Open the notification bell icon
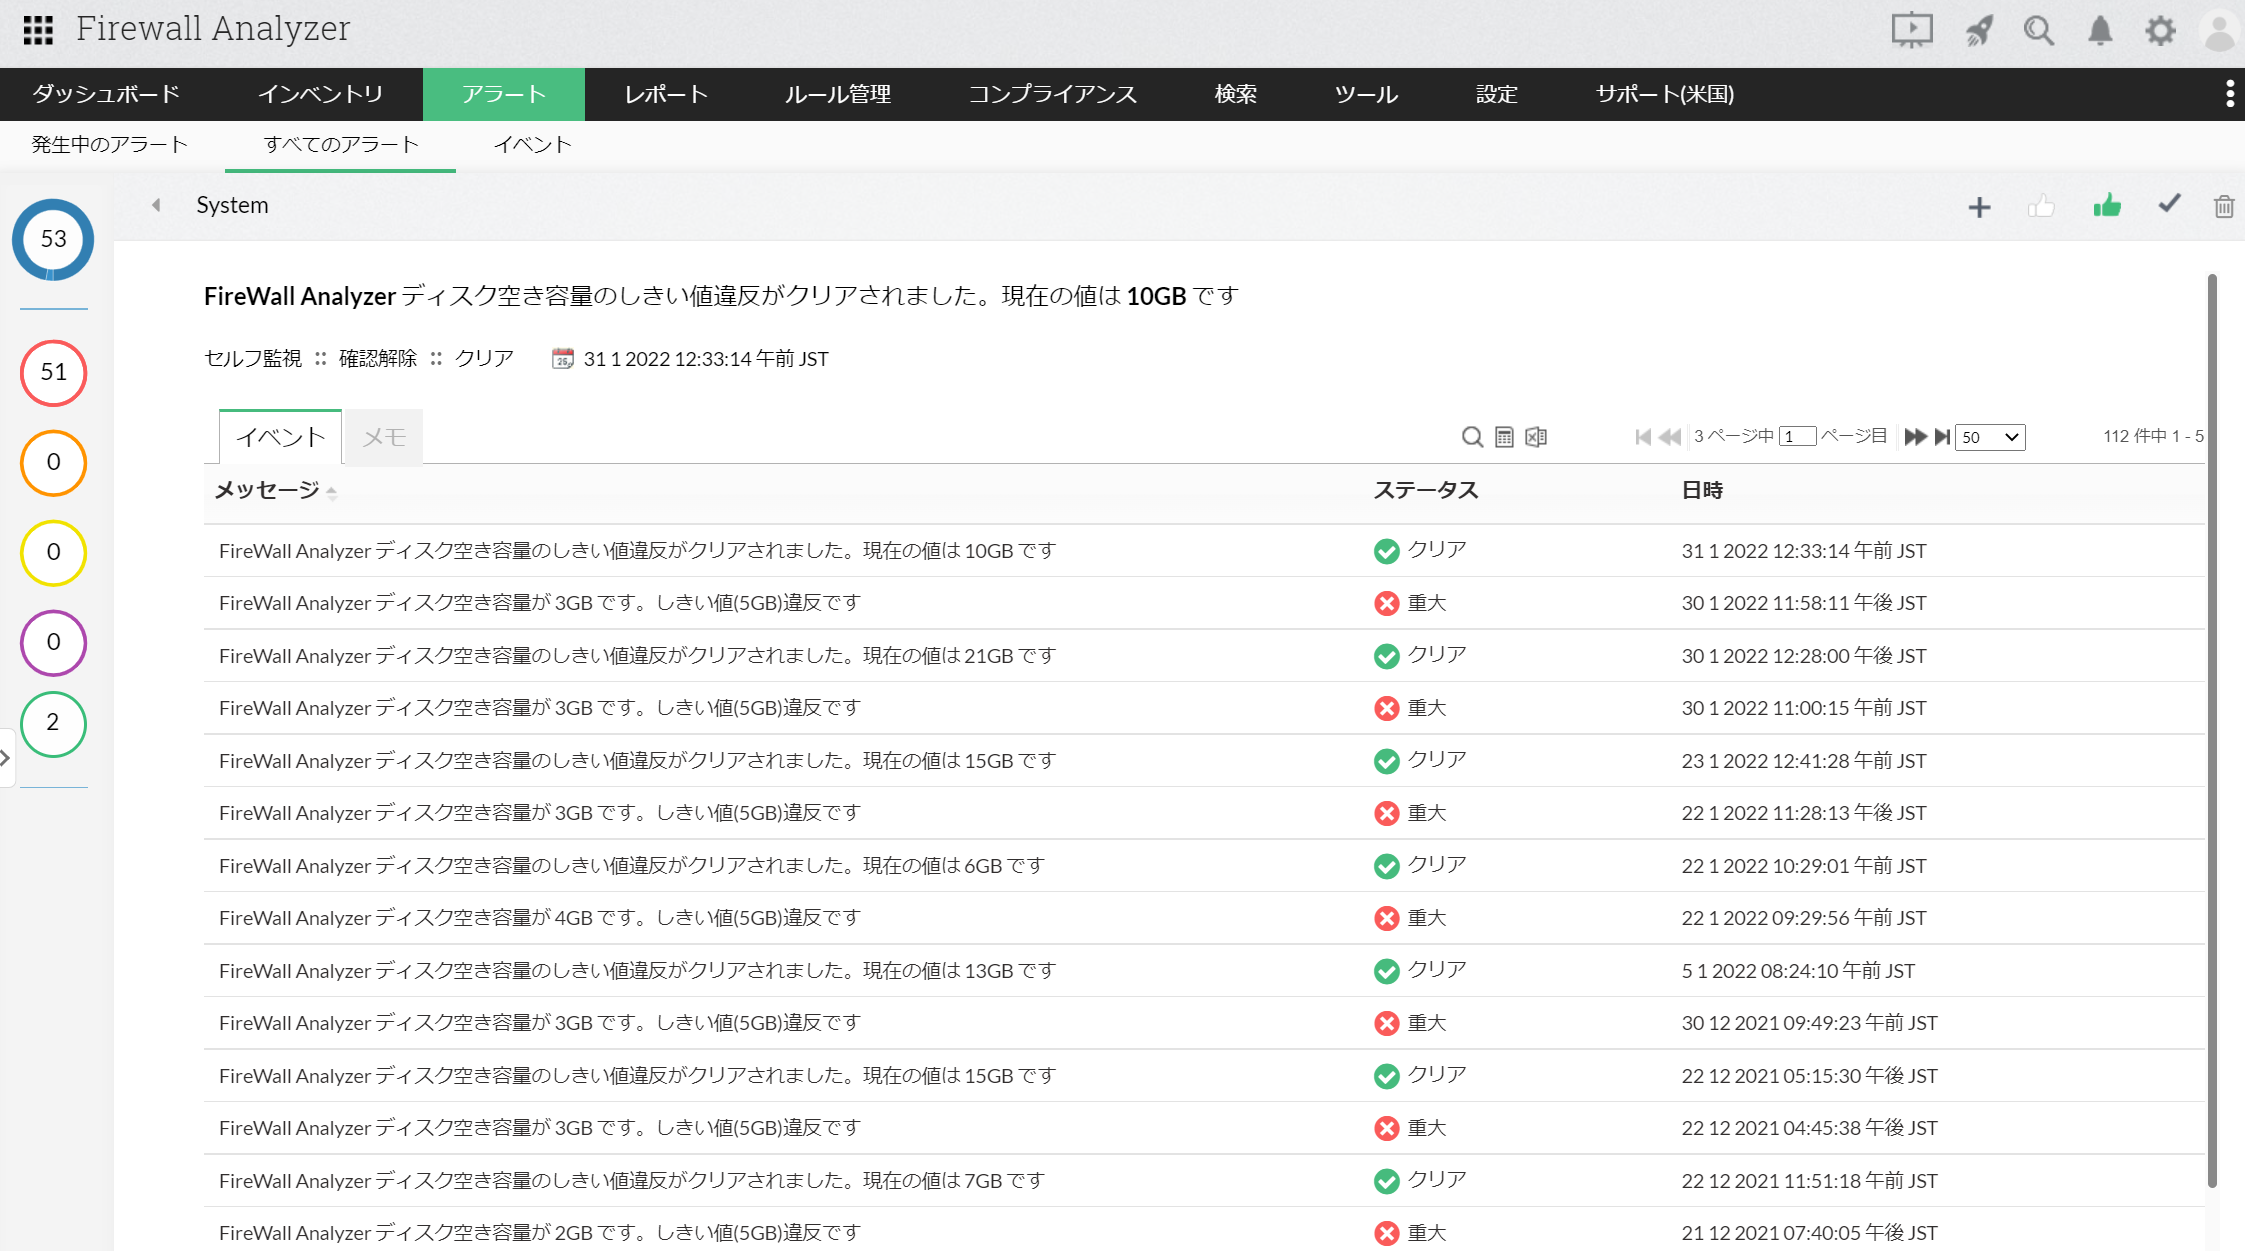This screenshot has width=2245, height=1251. (2100, 31)
